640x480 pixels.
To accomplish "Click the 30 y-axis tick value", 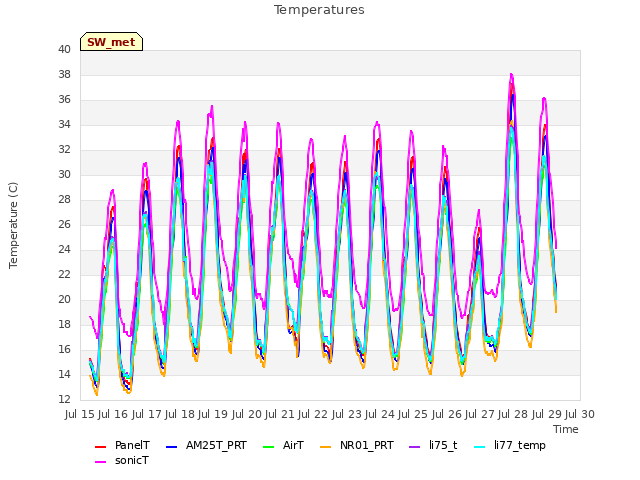I will pos(64,174).
